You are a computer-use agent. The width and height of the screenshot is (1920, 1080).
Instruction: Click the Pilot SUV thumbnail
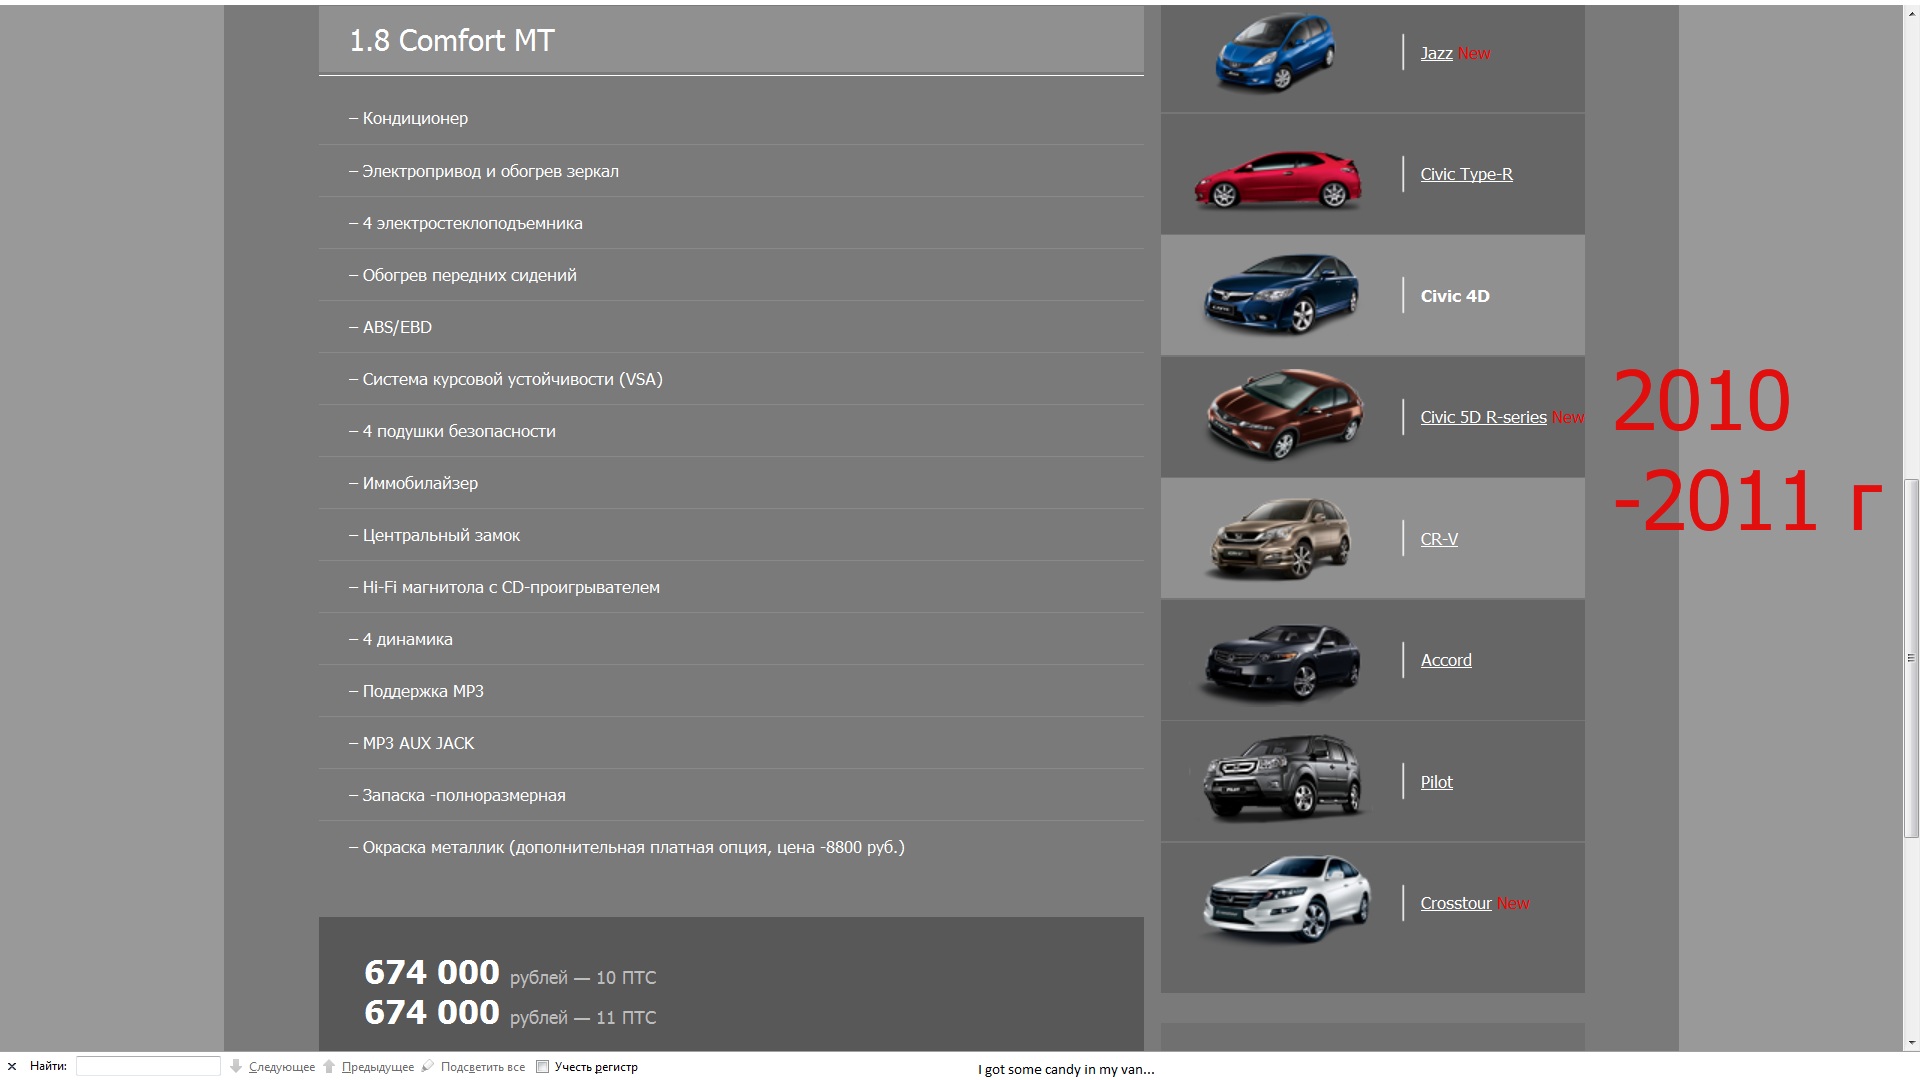pos(1284,778)
